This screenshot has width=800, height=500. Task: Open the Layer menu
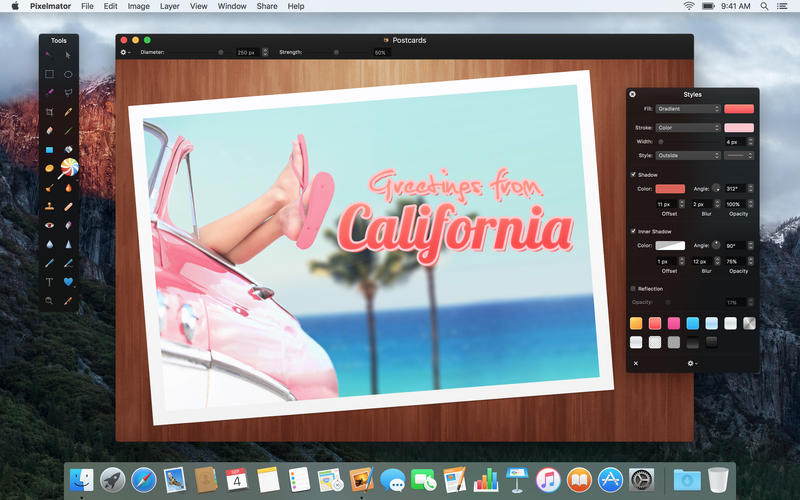coord(169,6)
